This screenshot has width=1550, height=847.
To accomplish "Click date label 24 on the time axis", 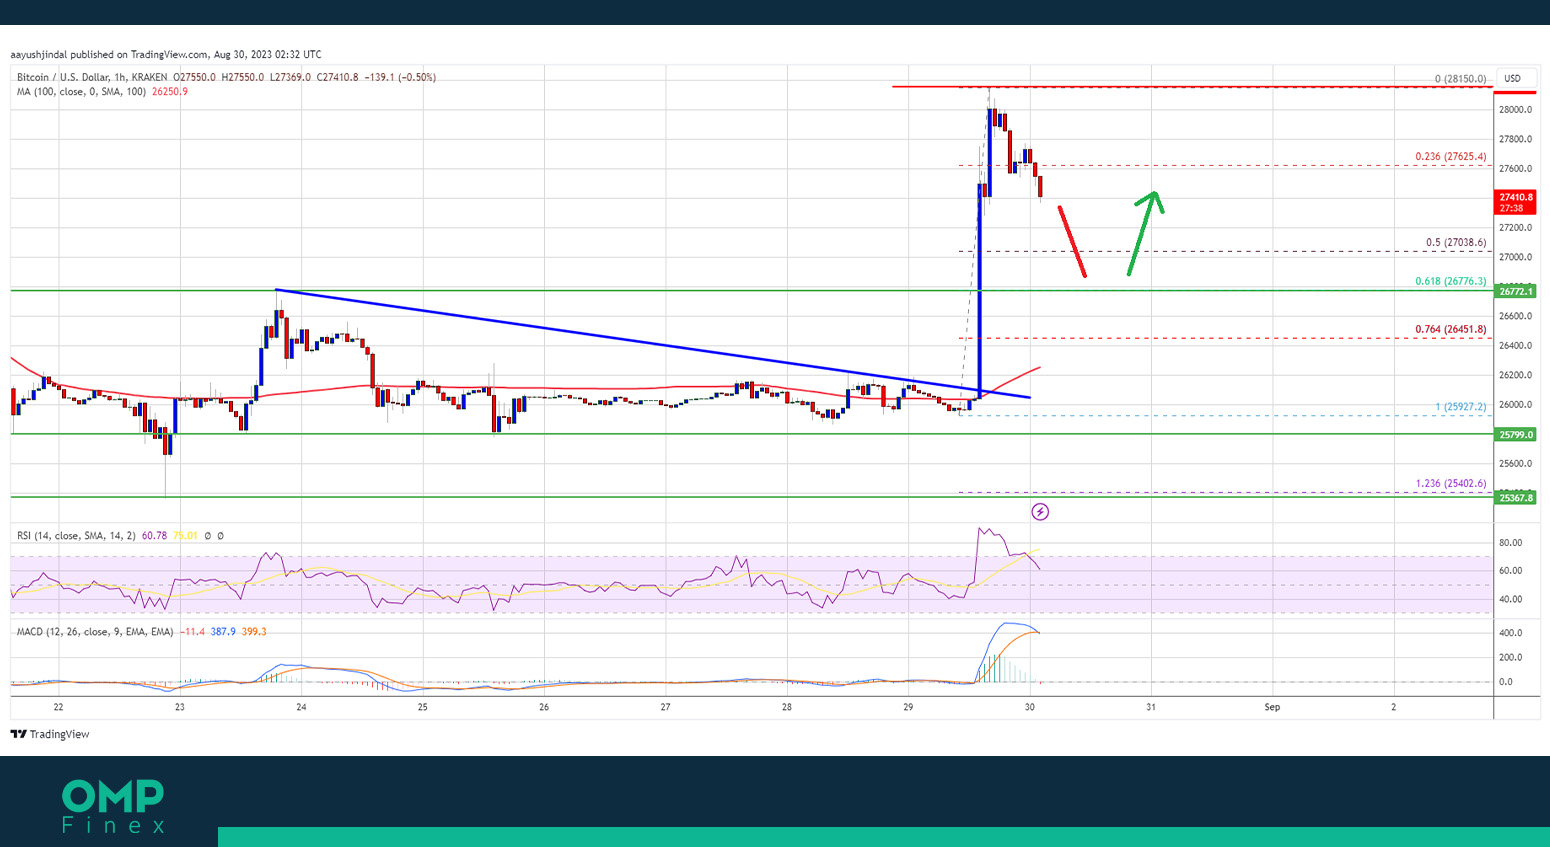I will click(x=301, y=707).
